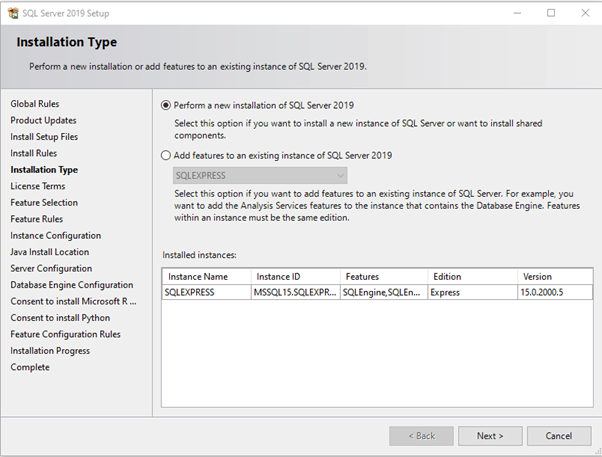Select Add features to existing instance option
The image size is (602, 457).
click(x=165, y=156)
